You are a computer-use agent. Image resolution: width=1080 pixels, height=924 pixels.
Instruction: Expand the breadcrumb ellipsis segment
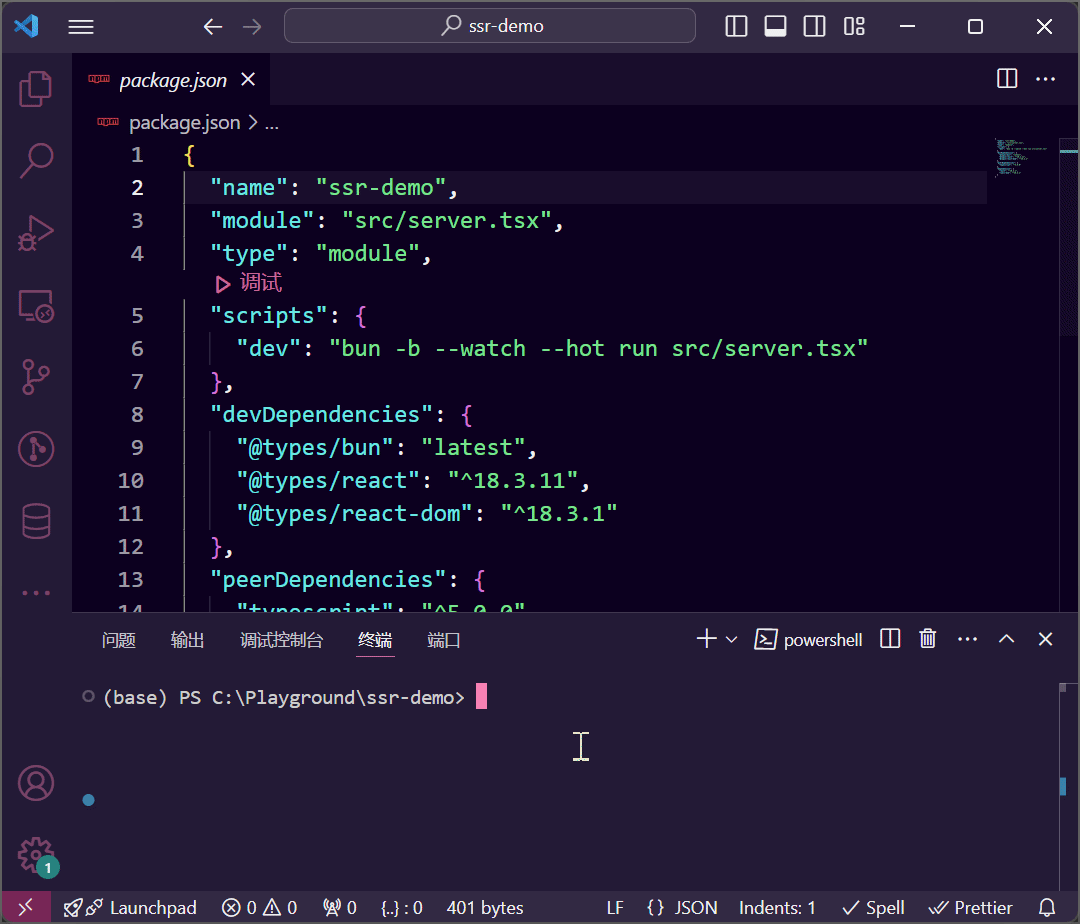(272, 124)
